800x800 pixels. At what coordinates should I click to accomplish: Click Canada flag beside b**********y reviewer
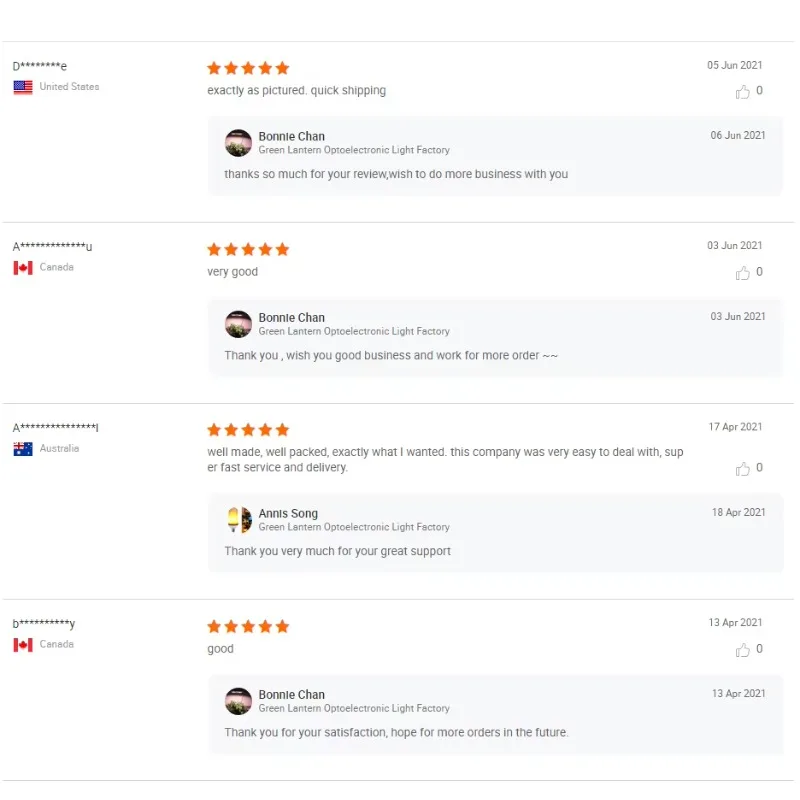pyautogui.click(x=23, y=645)
